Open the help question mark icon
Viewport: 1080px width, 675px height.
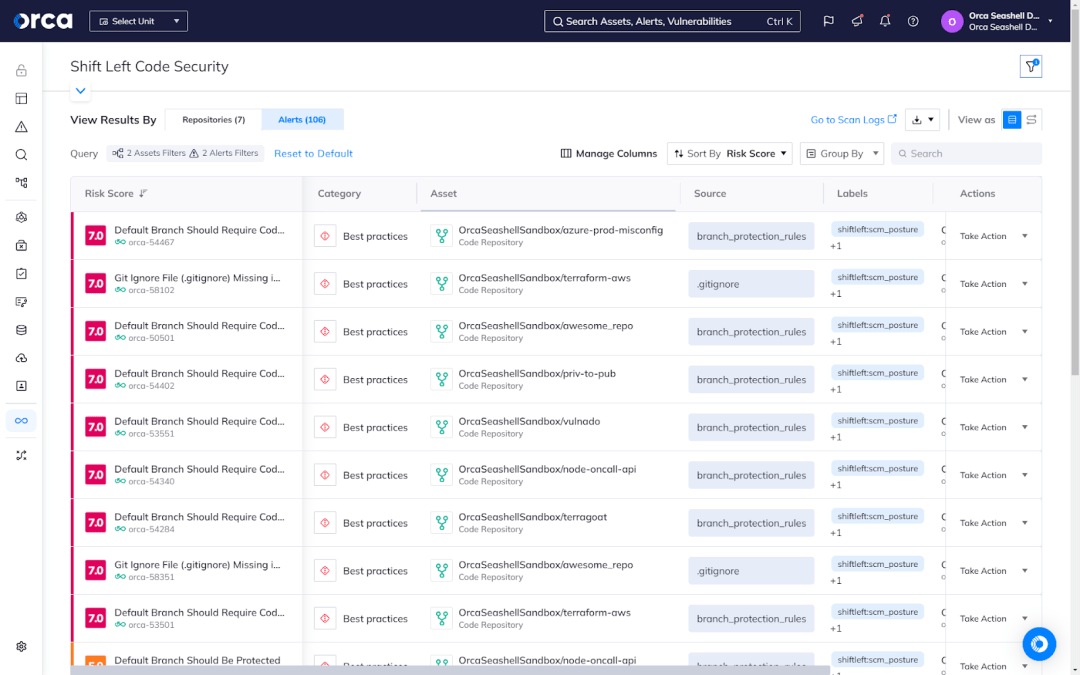click(913, 21)
